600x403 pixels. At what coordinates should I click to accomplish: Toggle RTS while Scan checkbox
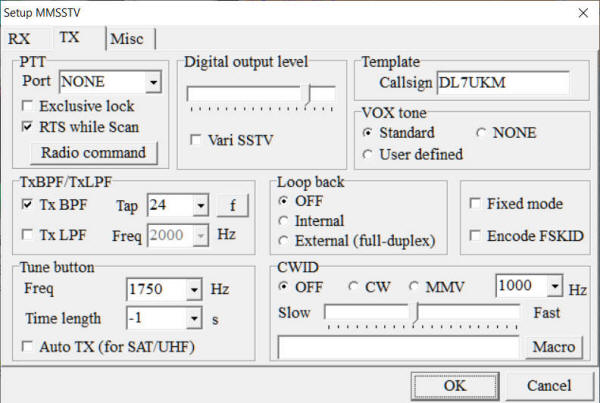(29, 127)
